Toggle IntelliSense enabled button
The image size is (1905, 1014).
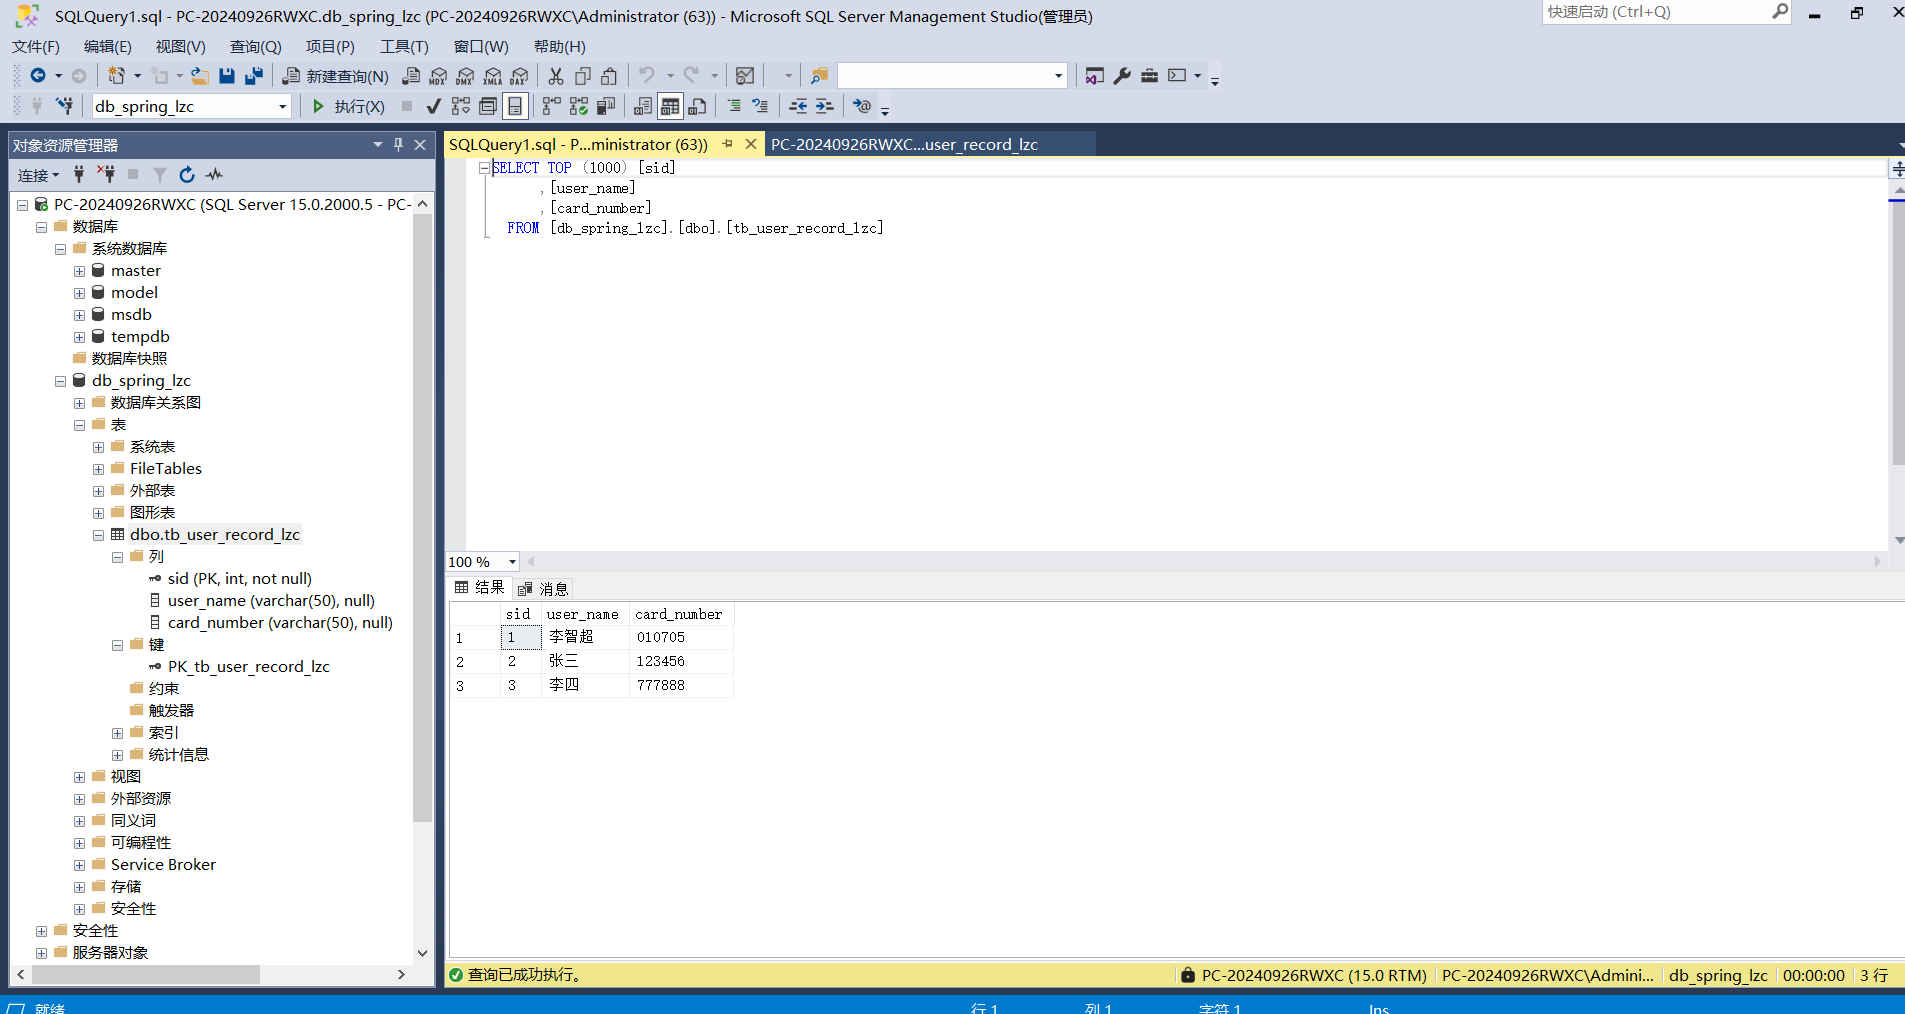coord(515,106)
